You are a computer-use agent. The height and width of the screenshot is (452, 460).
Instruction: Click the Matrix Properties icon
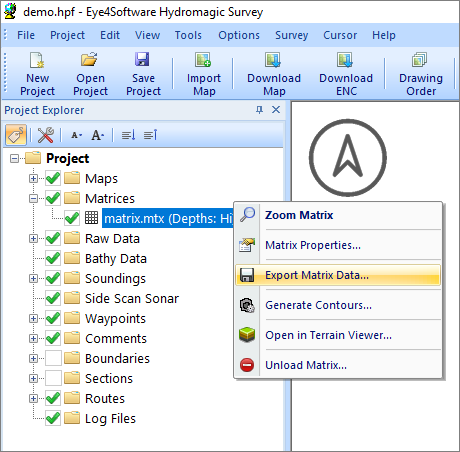(x=247, y=245)
